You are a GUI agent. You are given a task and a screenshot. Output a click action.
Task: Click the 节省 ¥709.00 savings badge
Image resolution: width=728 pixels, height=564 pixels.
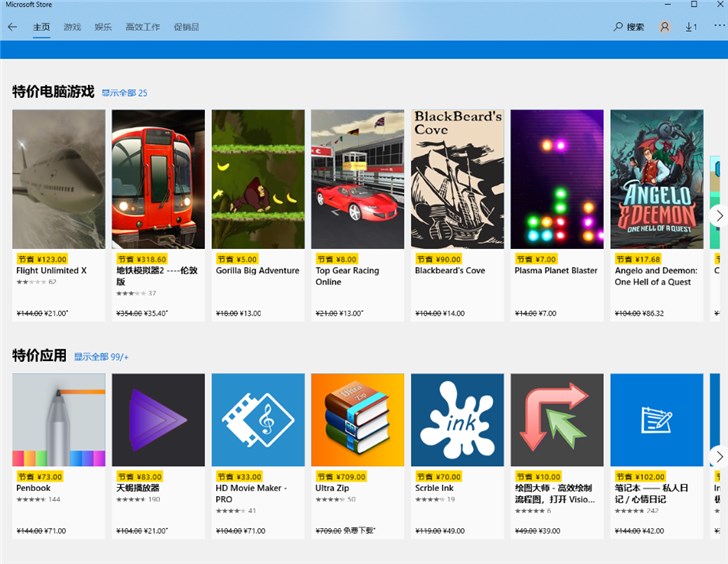tap(341, 477)
